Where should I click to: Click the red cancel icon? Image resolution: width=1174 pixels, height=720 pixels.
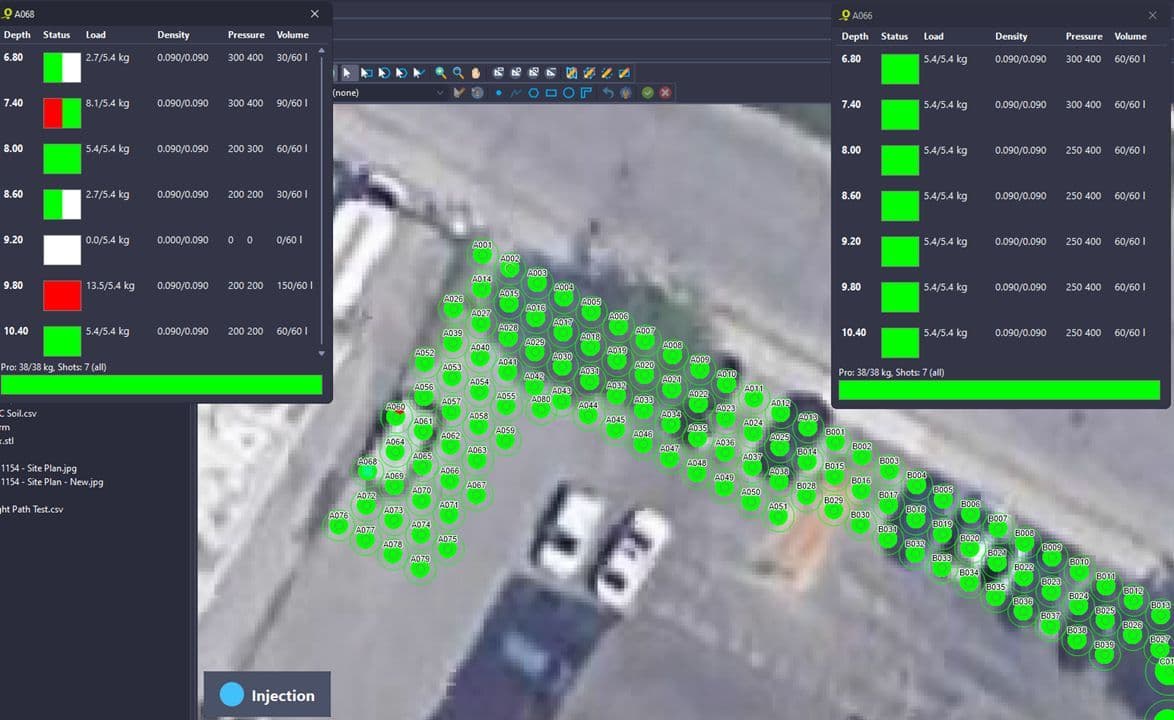pos(666,92)
